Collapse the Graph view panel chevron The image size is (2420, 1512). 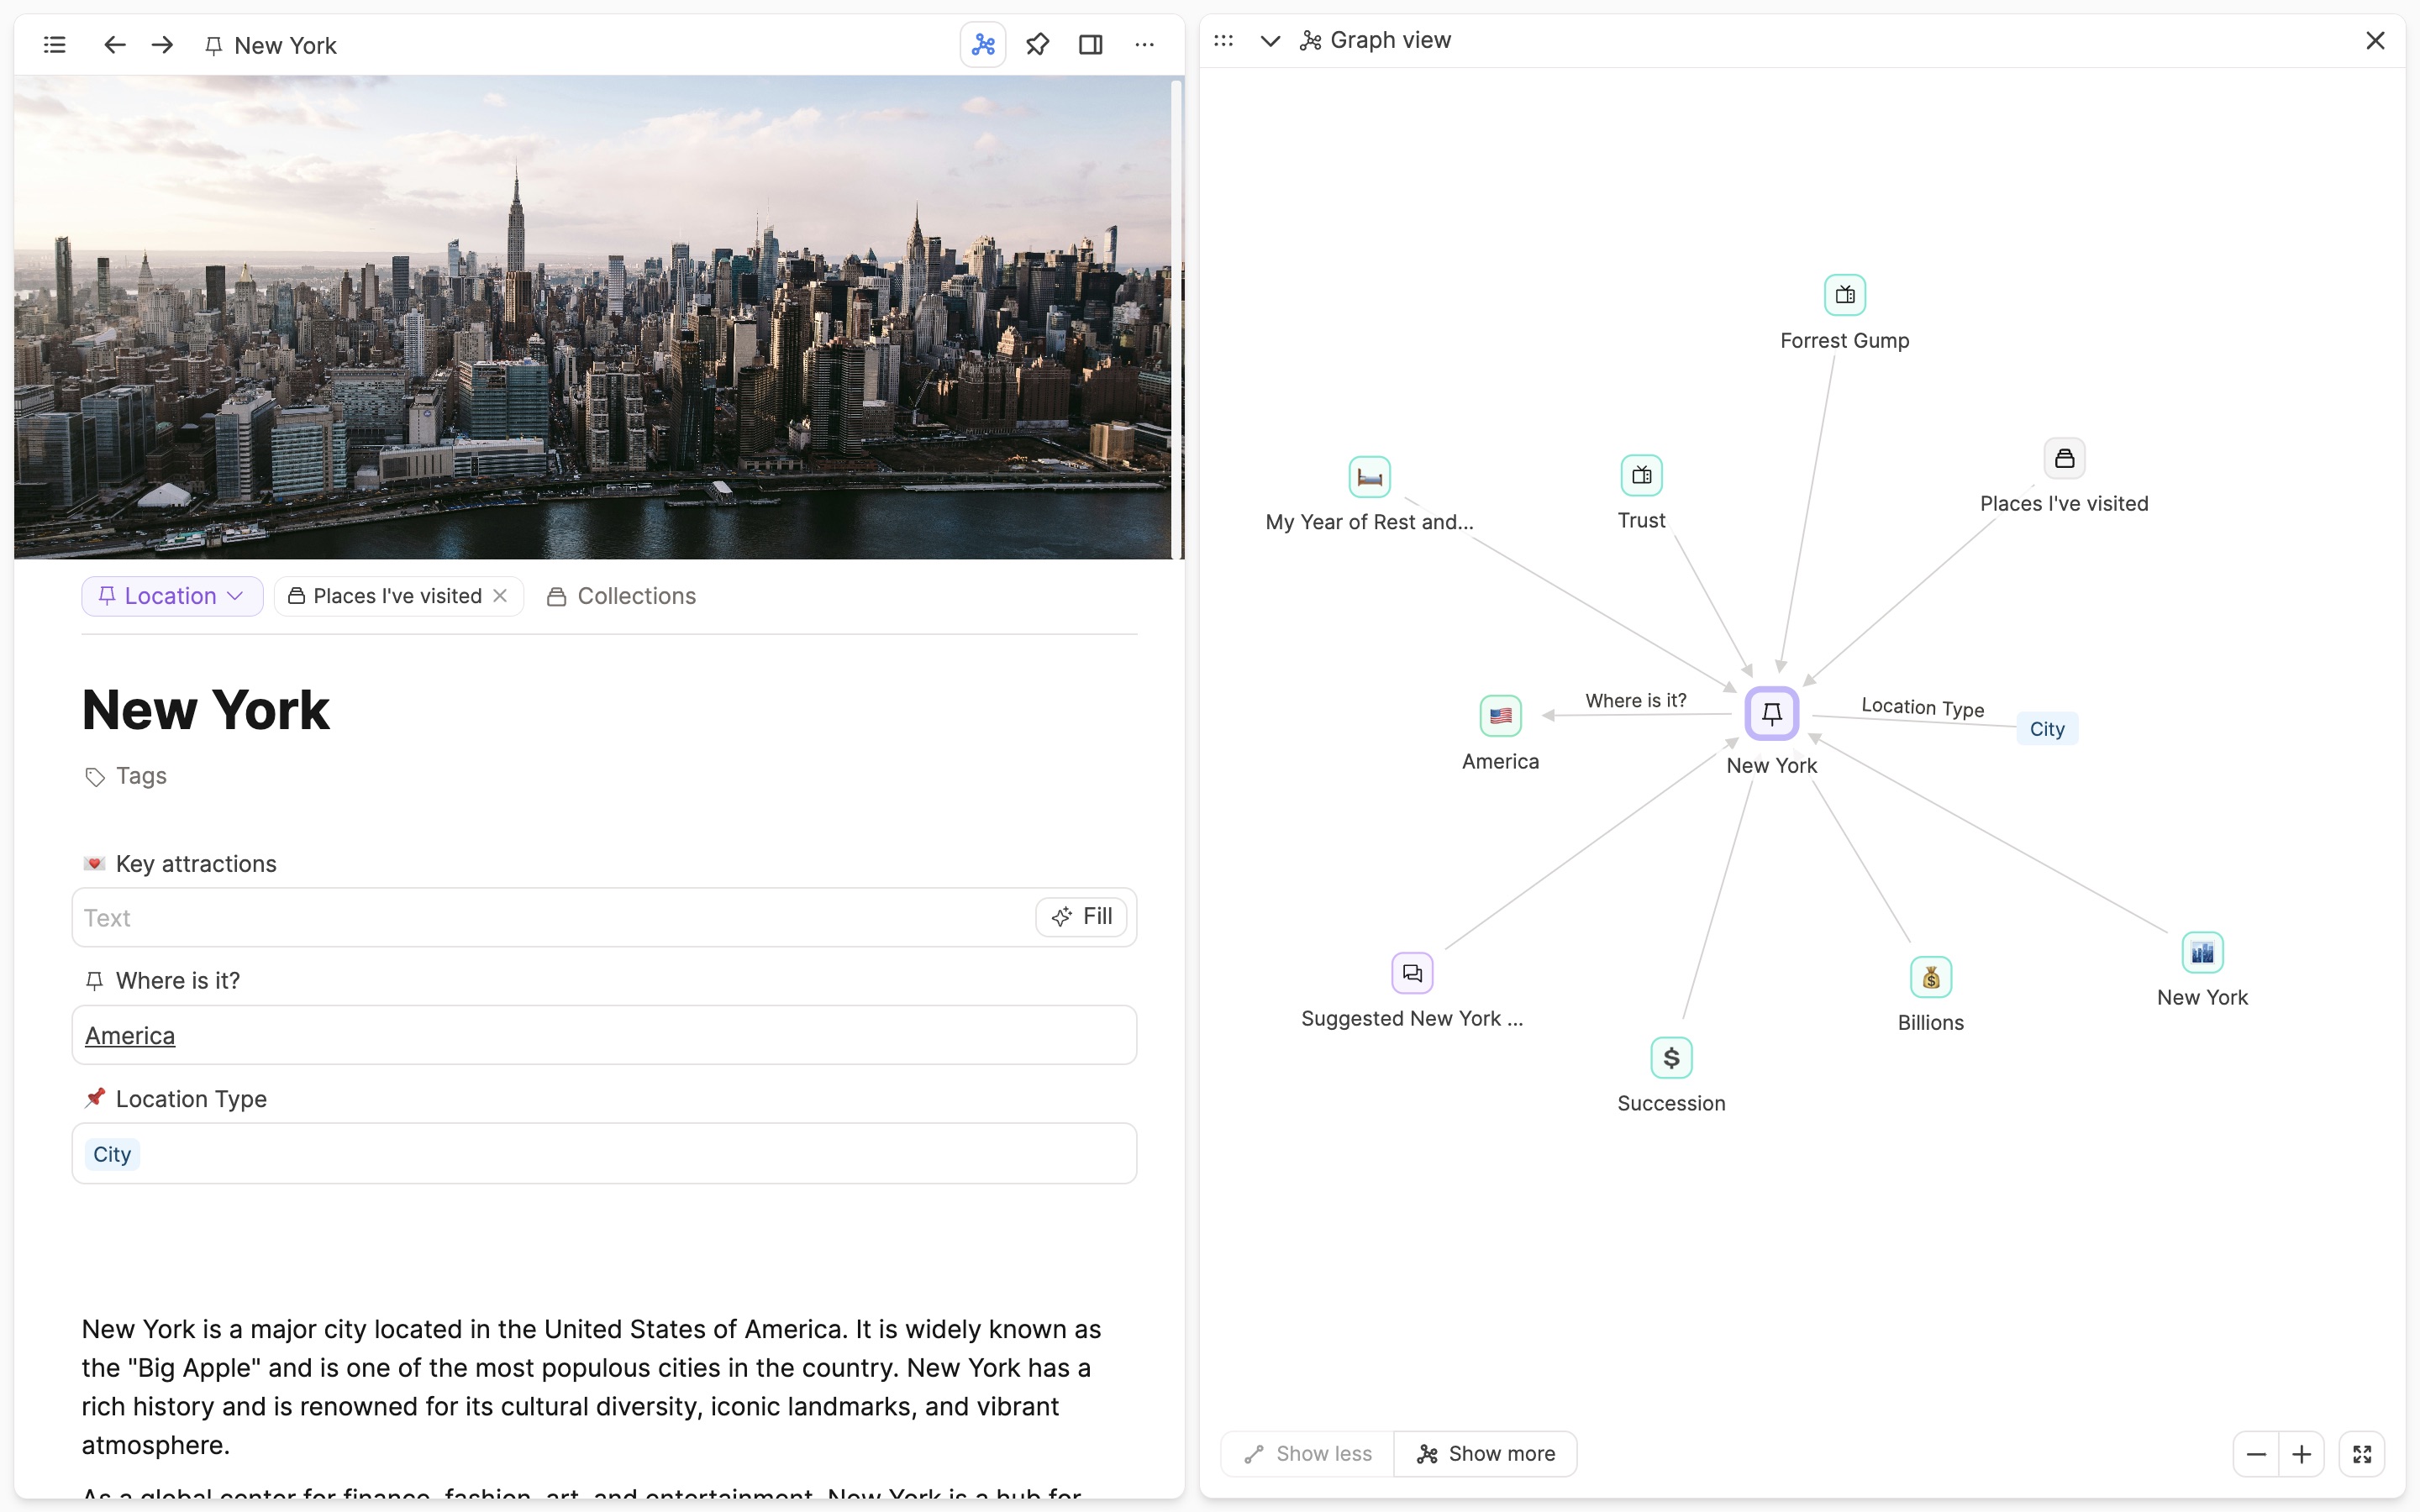(x=1269, y=41)
